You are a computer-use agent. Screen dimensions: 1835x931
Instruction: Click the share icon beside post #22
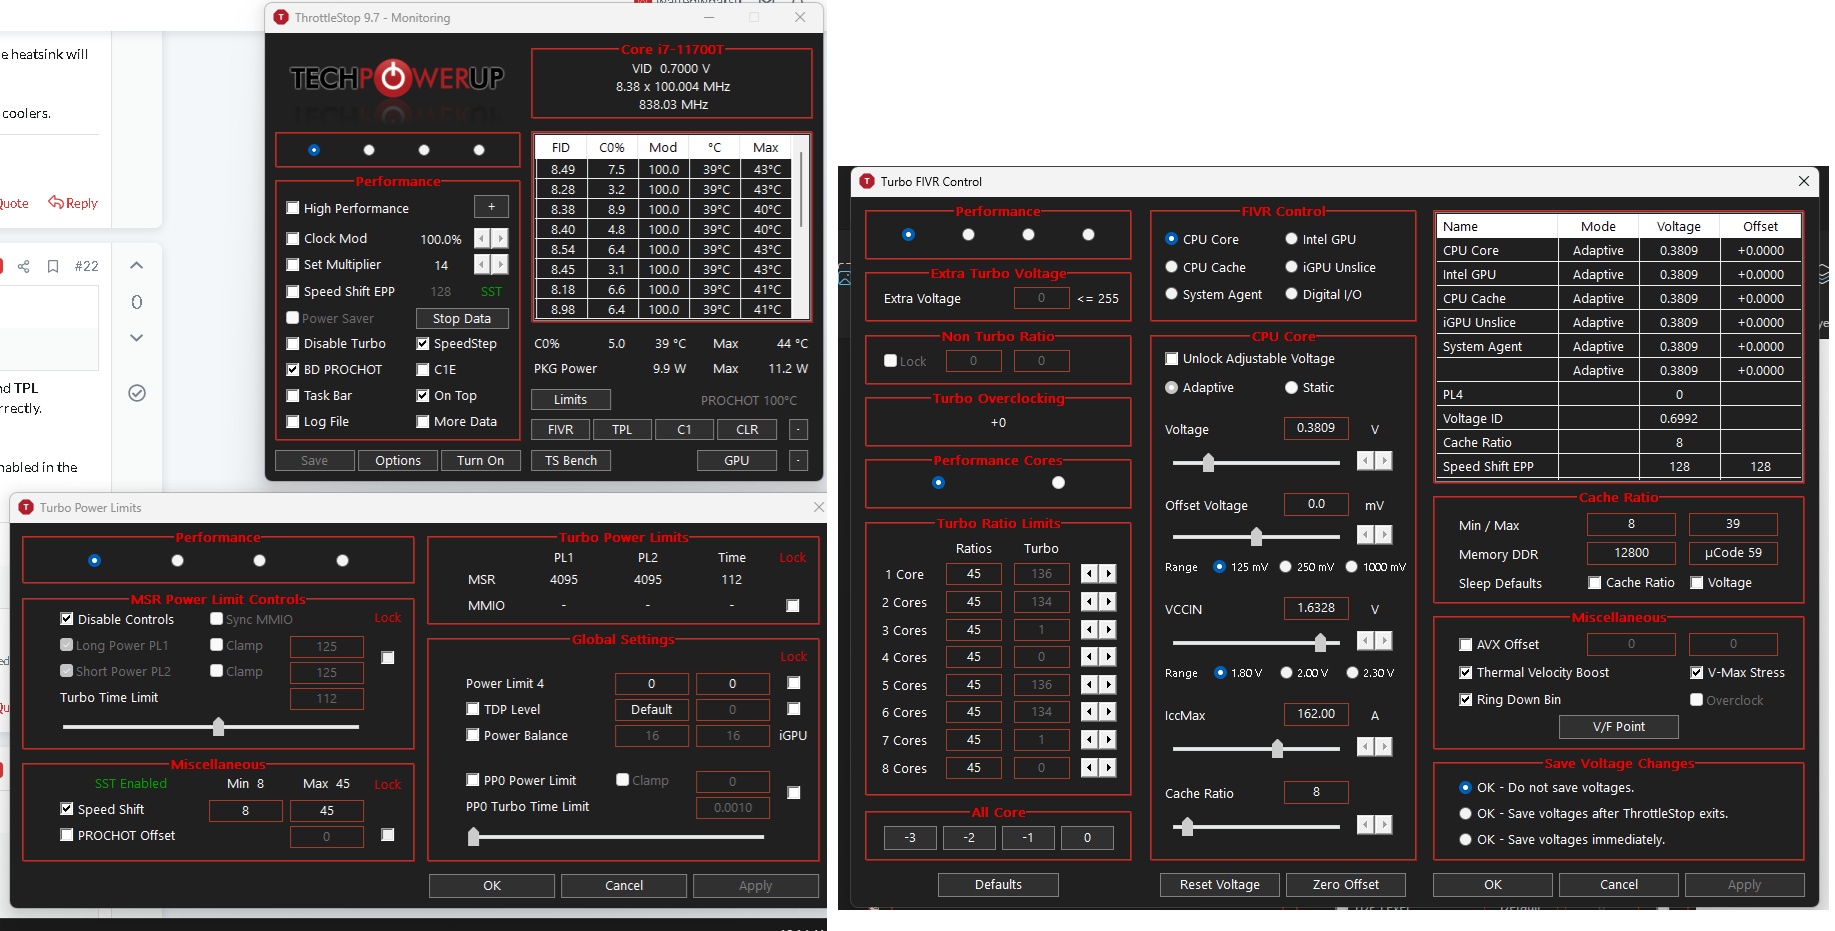24,266
